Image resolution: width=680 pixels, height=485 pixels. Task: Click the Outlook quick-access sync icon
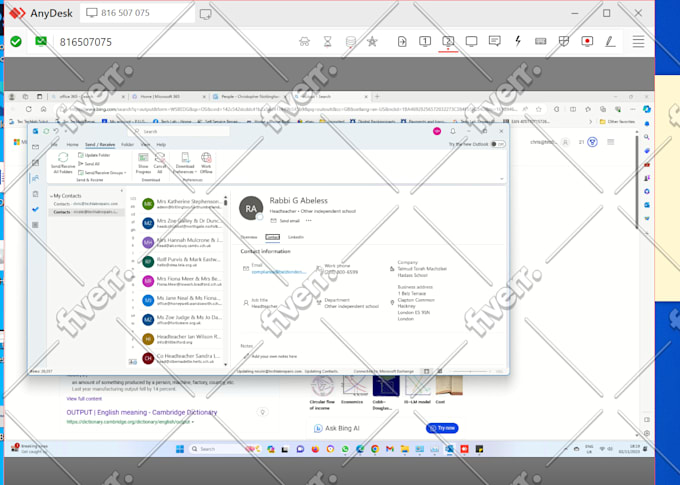click(46, 131)
